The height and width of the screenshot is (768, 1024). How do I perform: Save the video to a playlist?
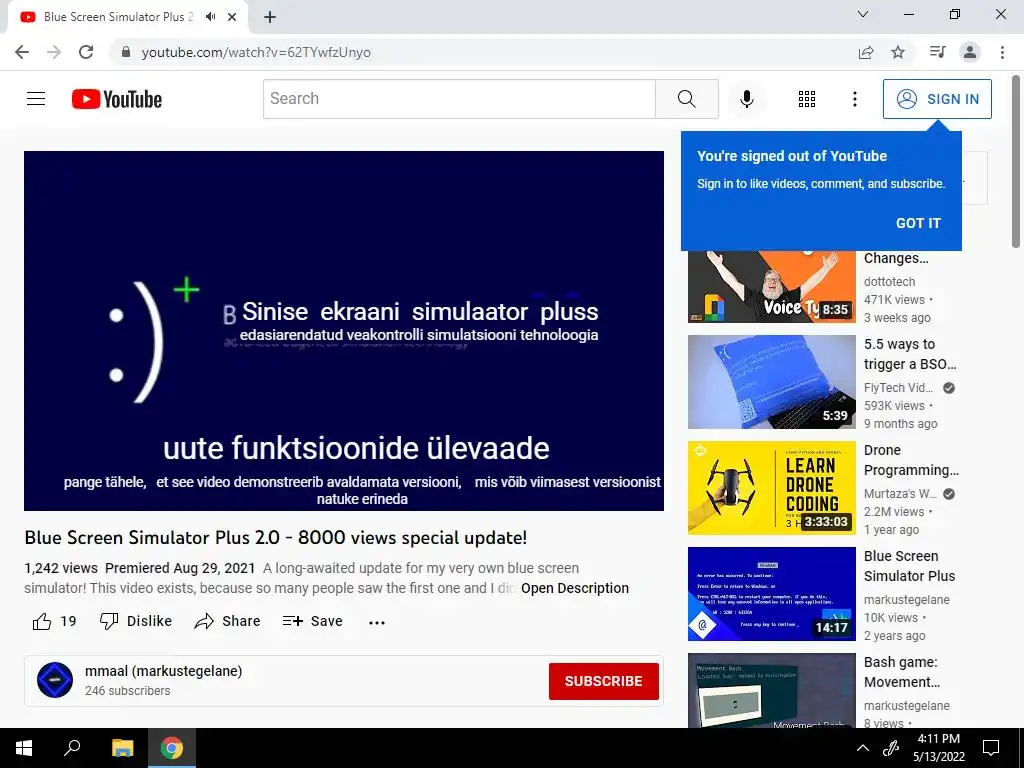pos(312,621)
